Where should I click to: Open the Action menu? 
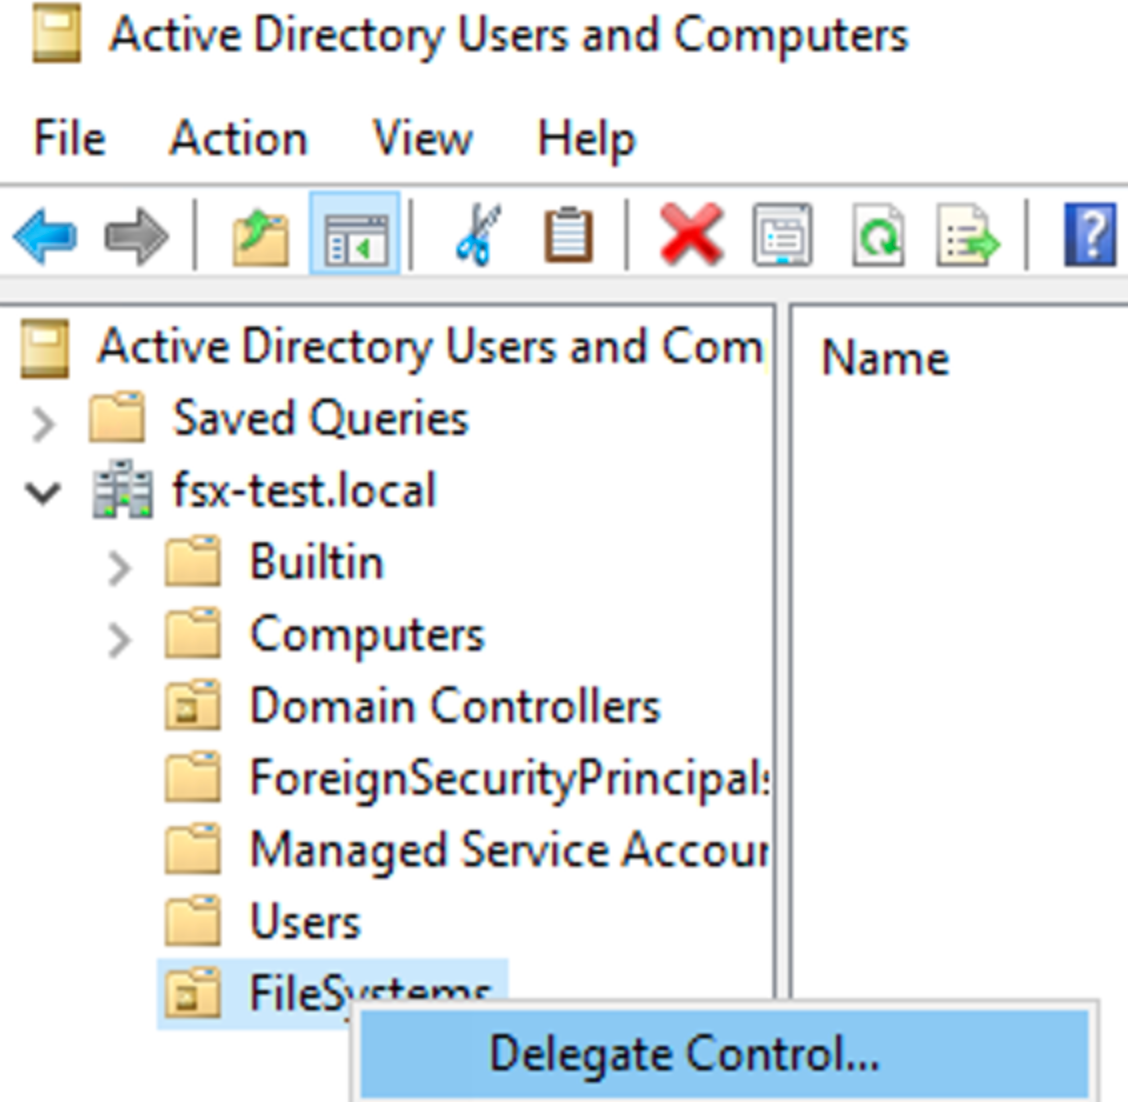tap(238, 138)
